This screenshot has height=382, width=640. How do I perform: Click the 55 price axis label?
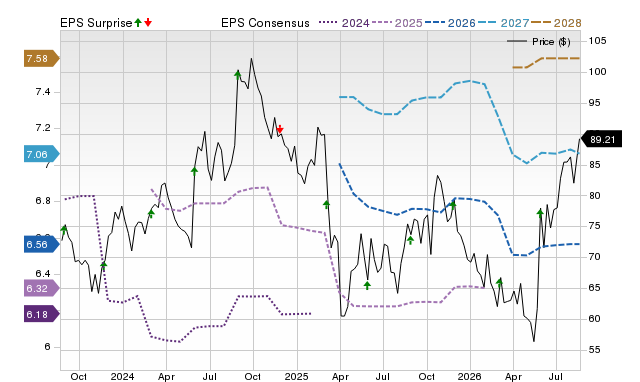(595, 350)
